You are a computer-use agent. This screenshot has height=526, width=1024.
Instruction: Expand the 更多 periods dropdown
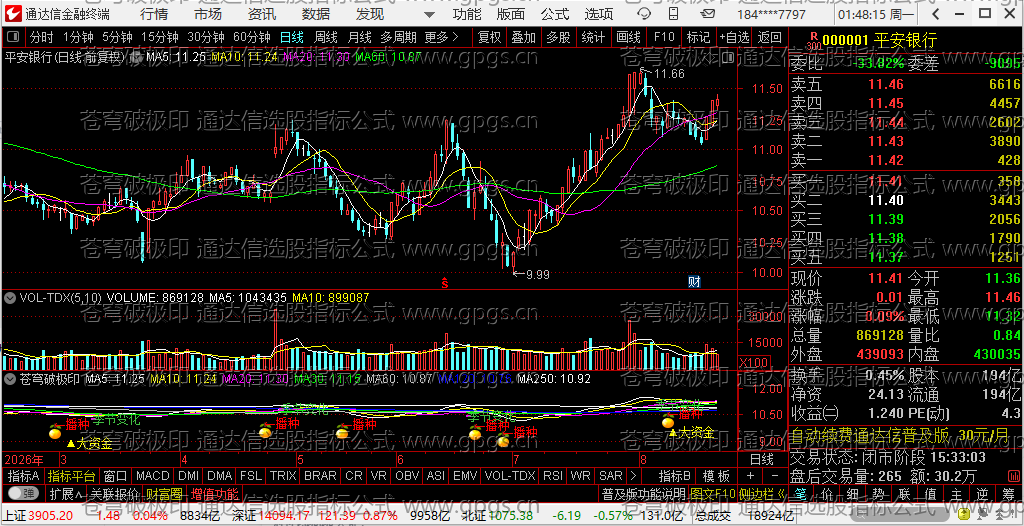(441, 37)
